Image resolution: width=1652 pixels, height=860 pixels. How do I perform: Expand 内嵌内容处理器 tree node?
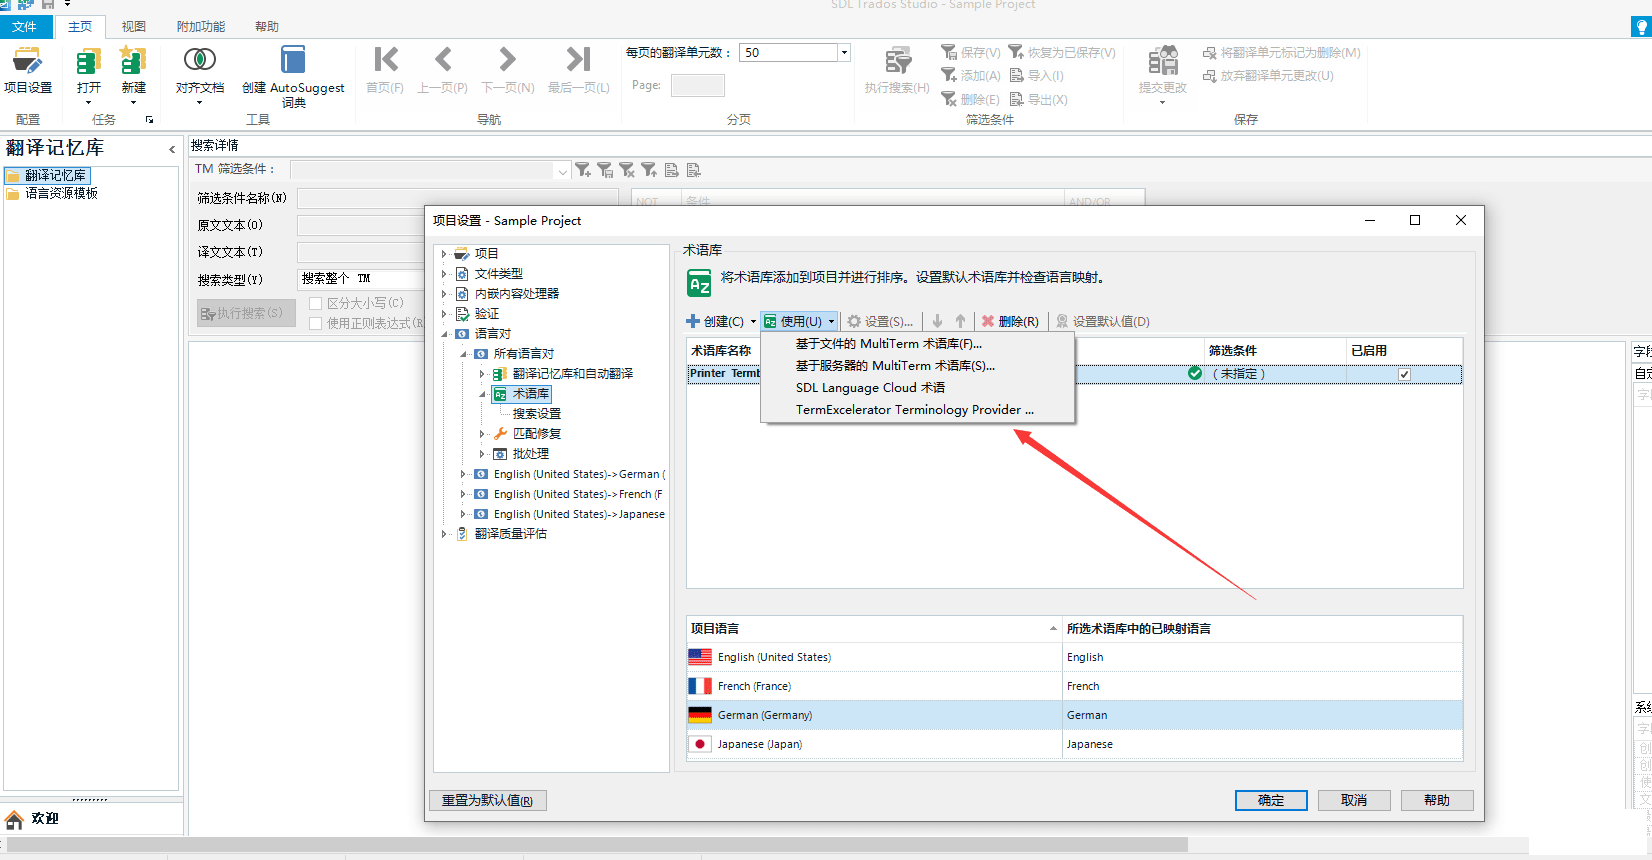(444, 294)
